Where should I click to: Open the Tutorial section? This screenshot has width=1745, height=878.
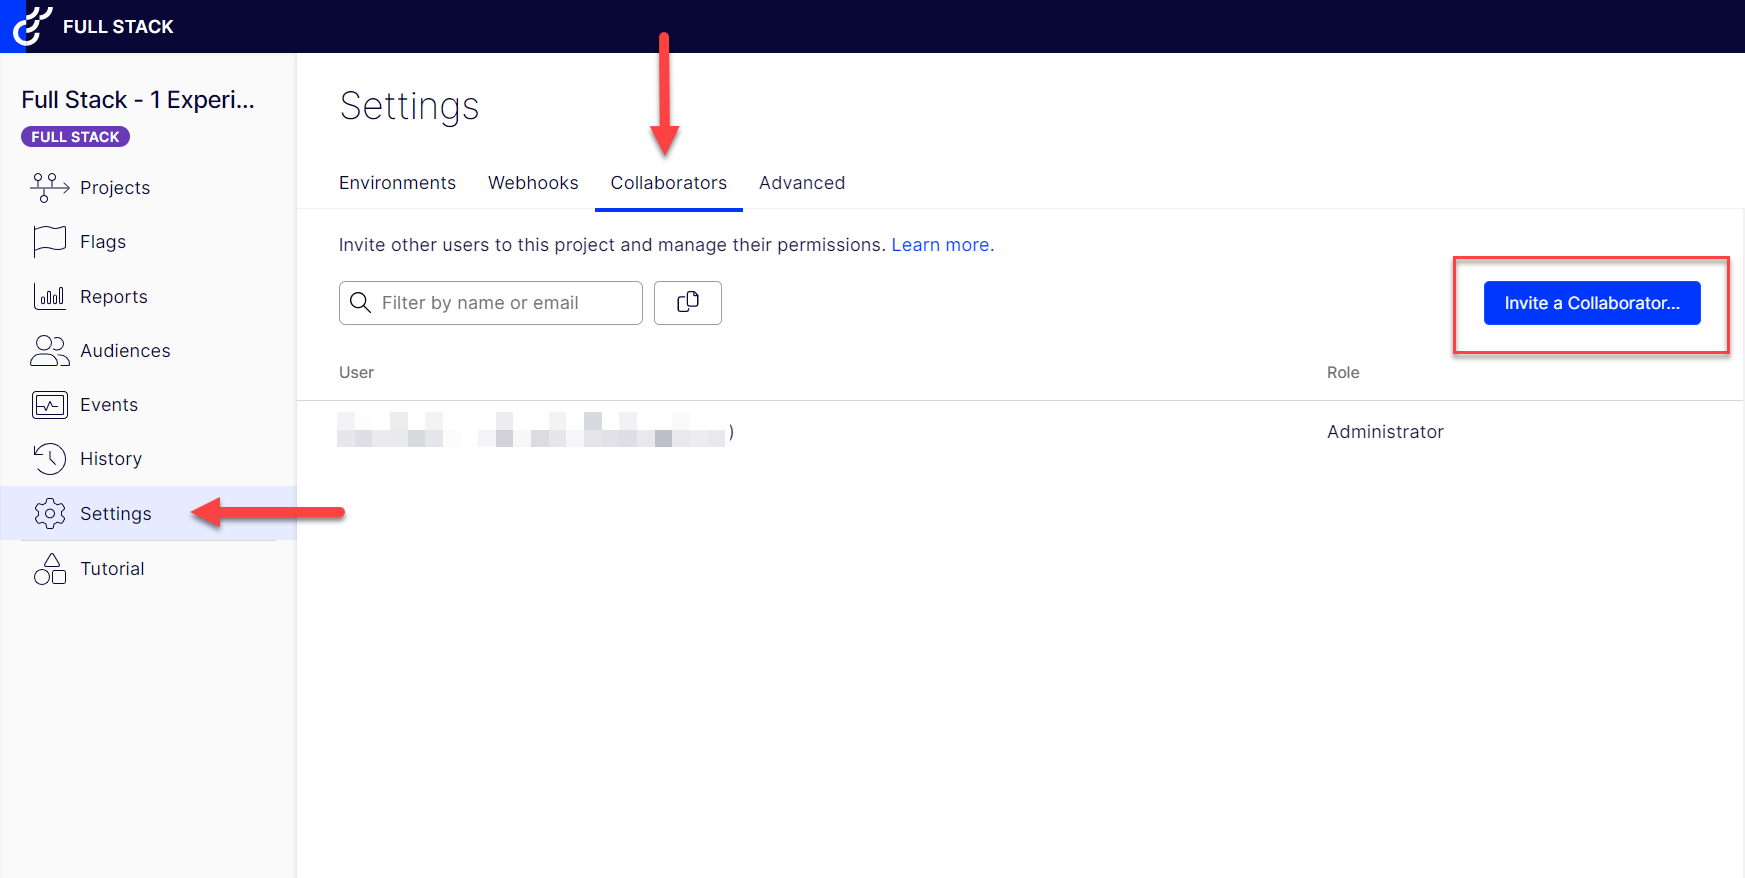pyautogui.click(x=112, y=569)
